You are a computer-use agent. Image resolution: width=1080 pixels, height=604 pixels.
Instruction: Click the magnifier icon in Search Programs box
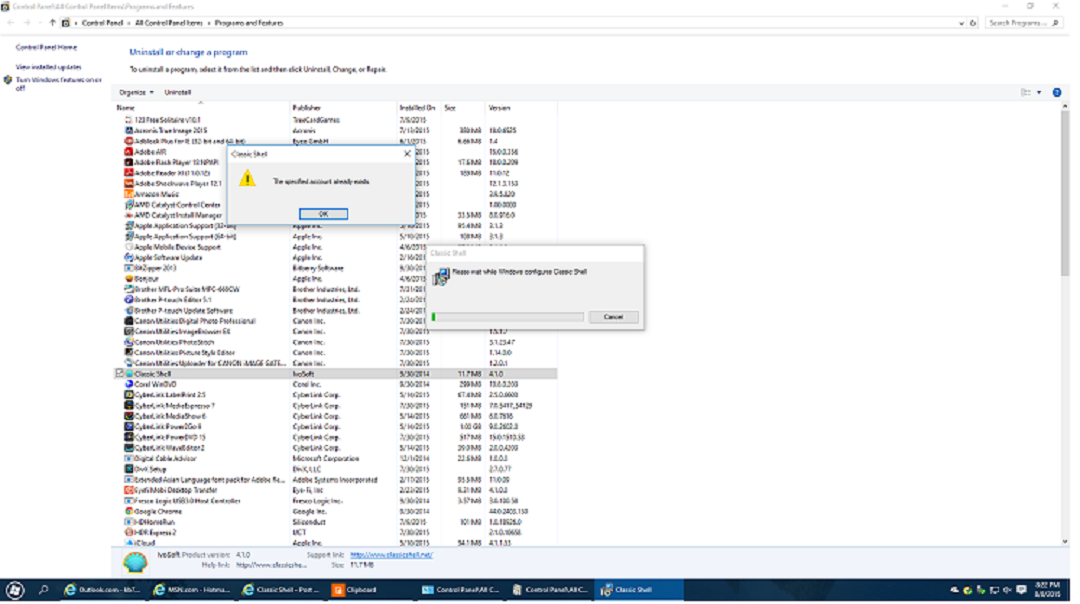(1055, 23)
